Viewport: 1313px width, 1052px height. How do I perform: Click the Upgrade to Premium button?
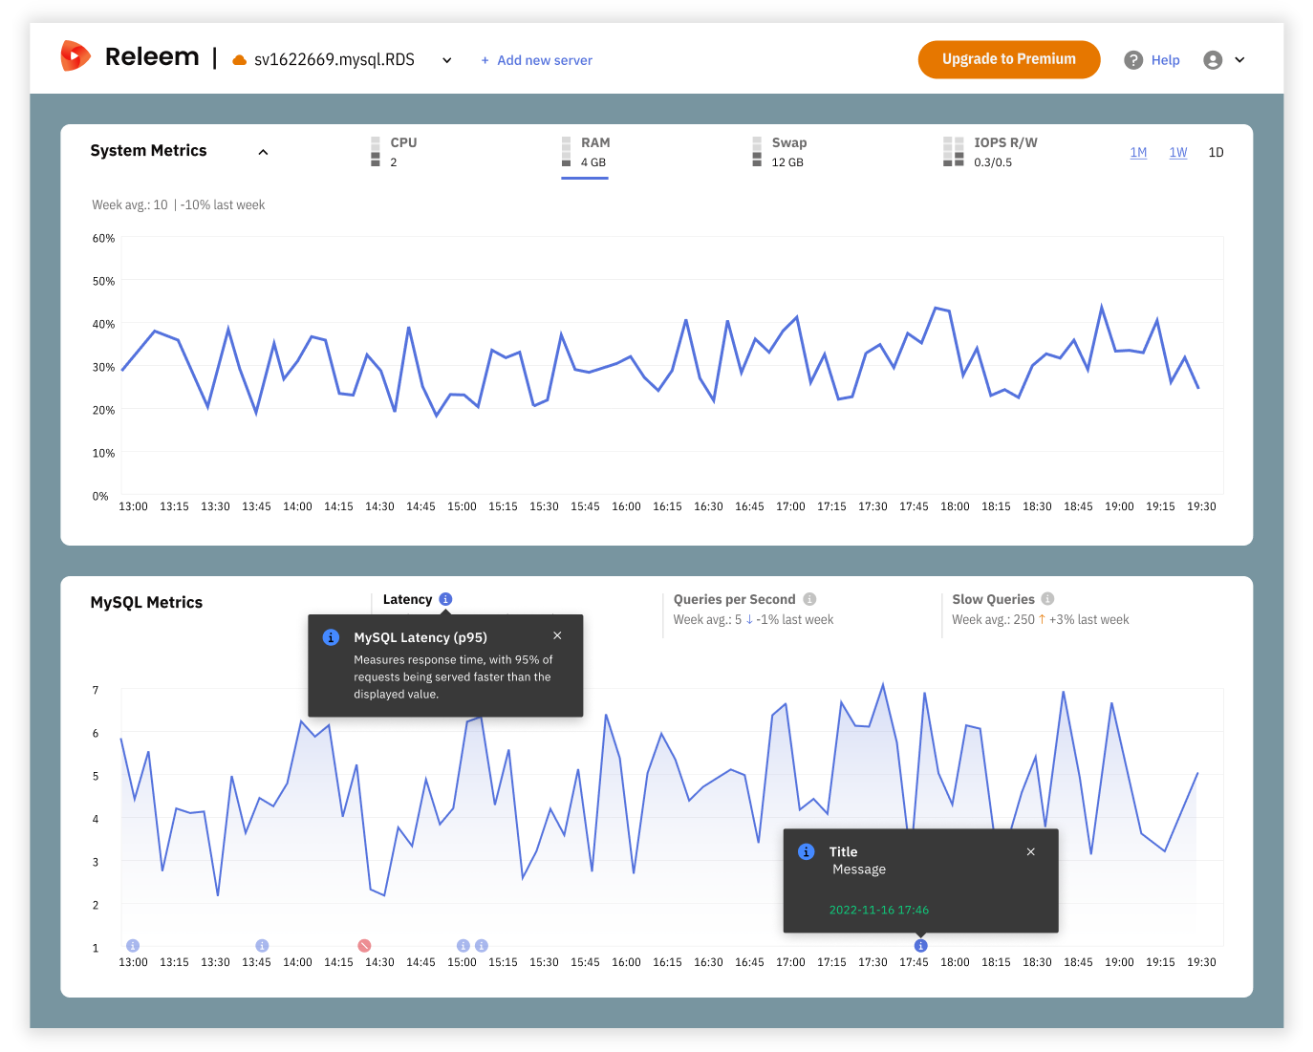pos(1009,59)
